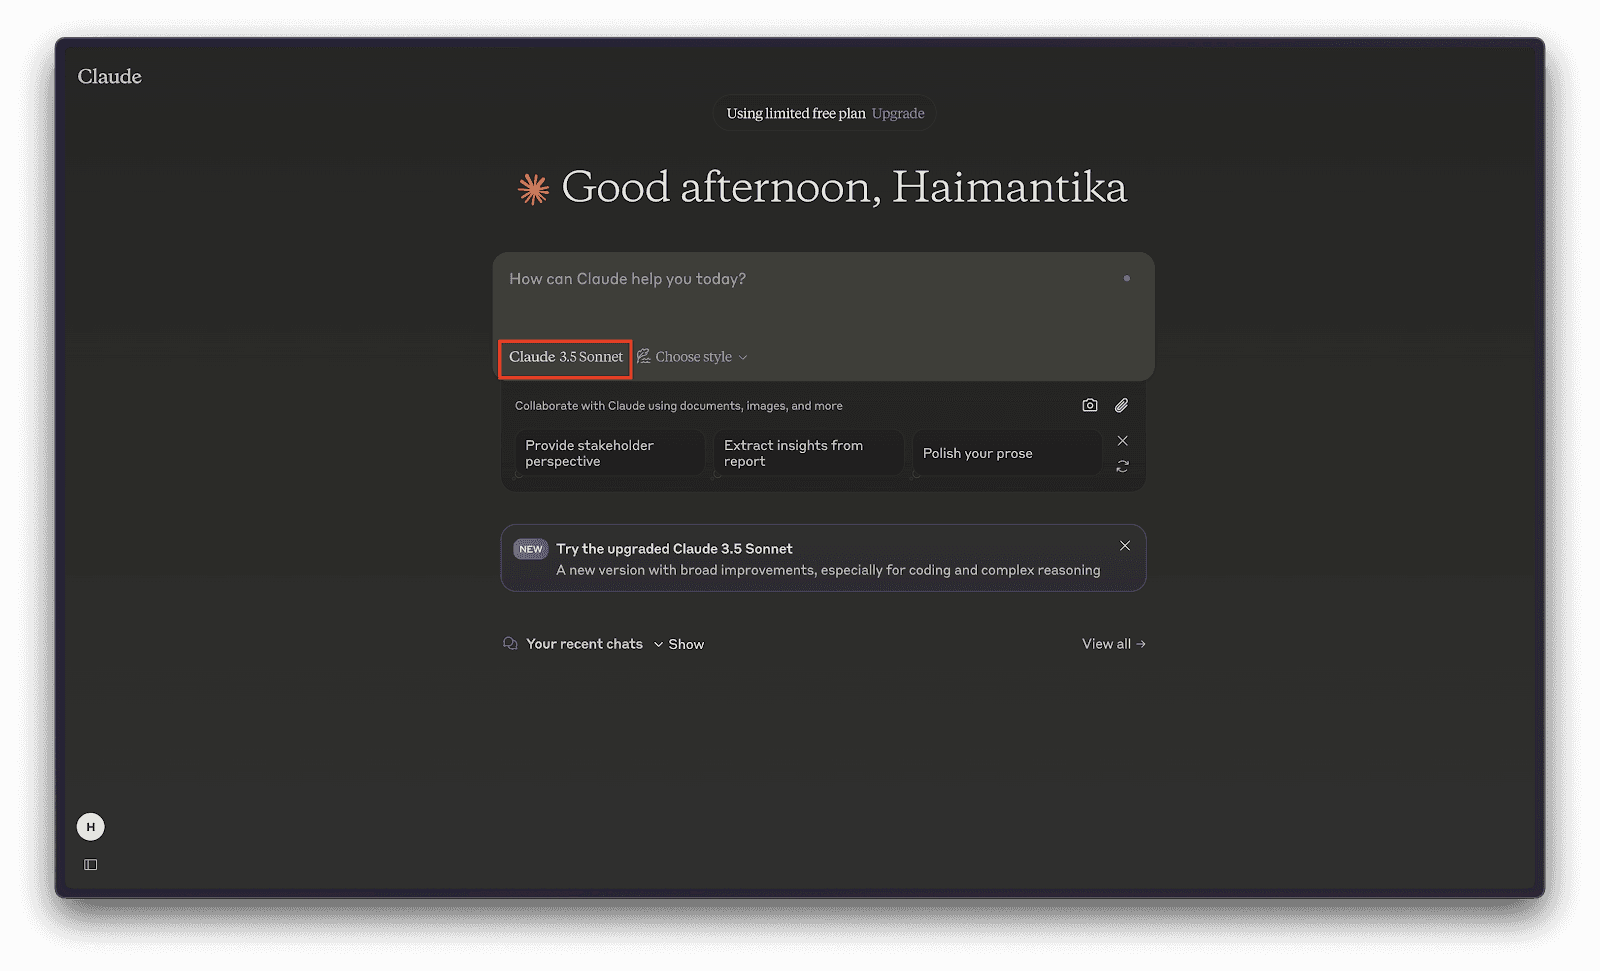Click the camera screenshot icon
Viewport: 1600px width, 971px height.
1090,405
